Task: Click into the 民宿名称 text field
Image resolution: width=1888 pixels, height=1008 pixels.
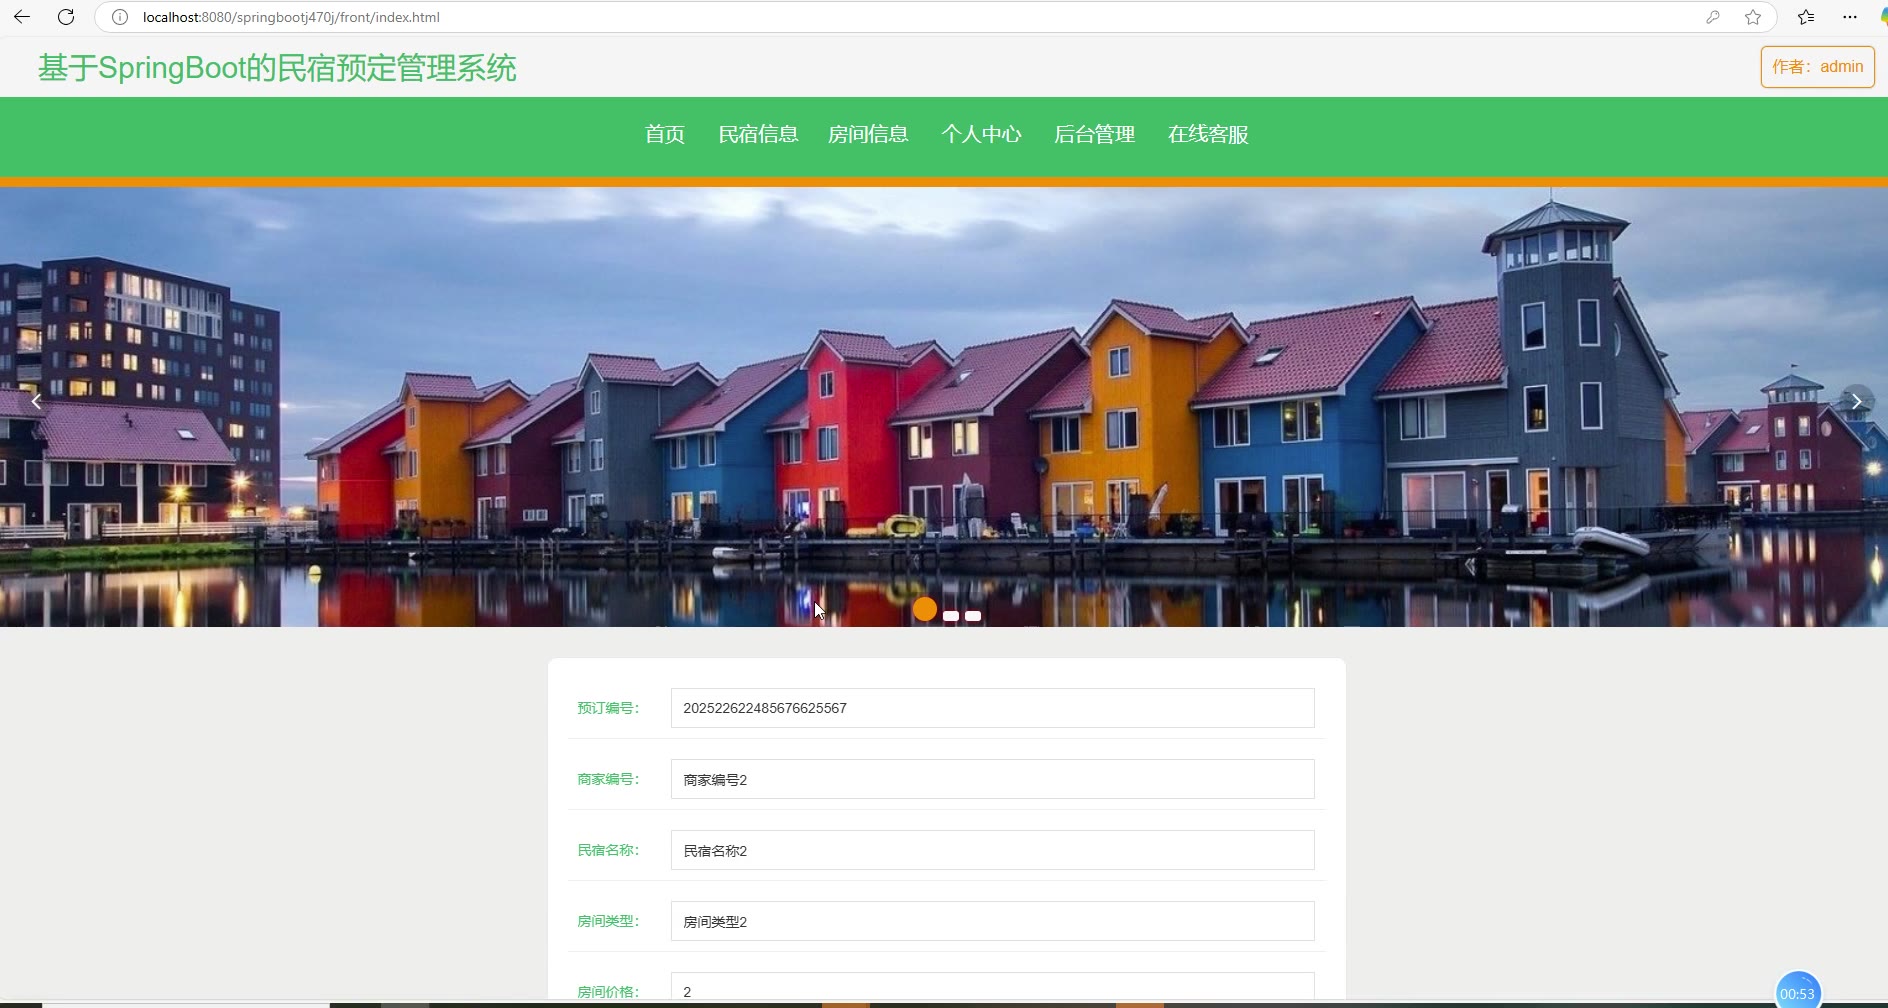Action: click(x=992, y=851)
